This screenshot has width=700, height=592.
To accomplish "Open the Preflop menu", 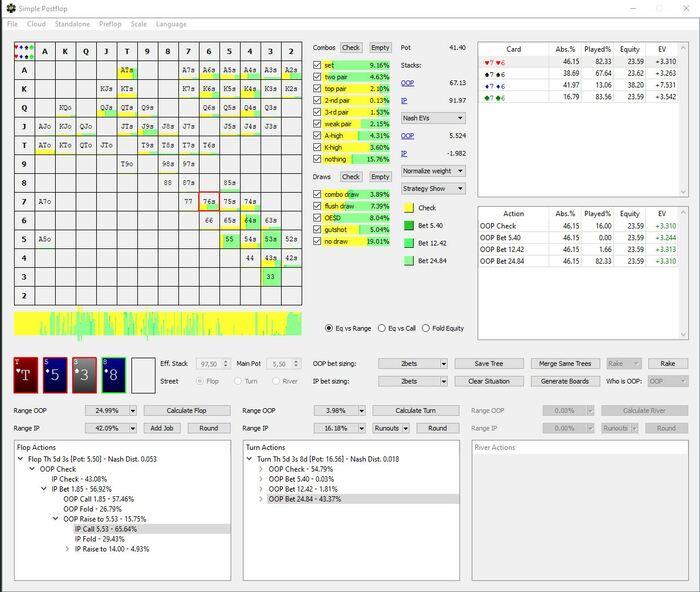I will point(110,23).
